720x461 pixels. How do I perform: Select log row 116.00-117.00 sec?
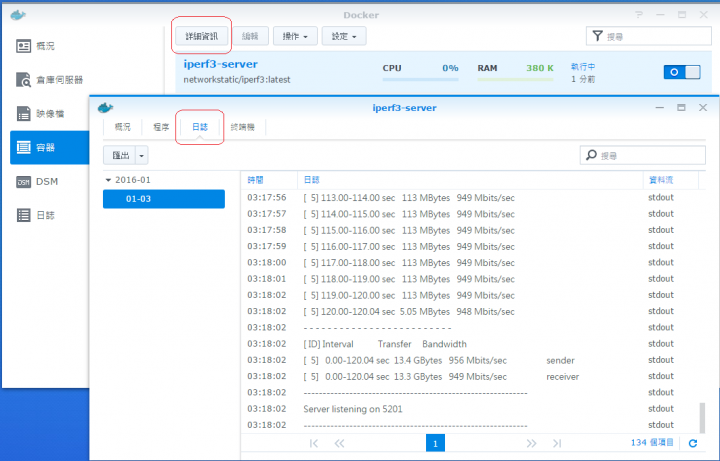point(471,247)
